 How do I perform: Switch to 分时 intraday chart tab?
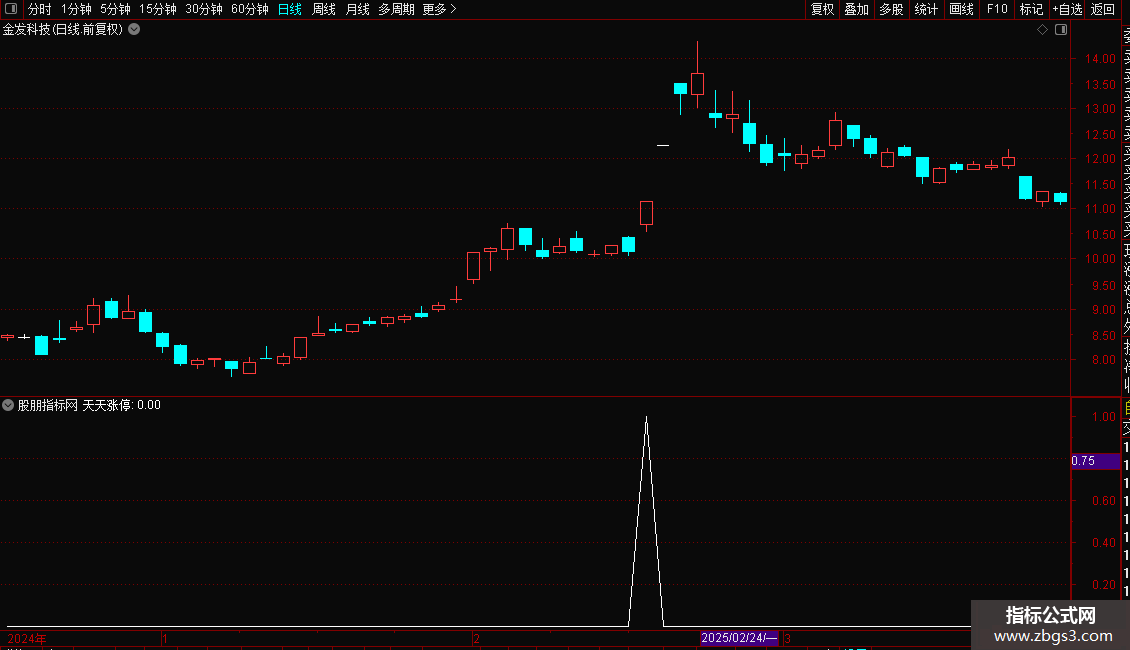tap(40, 9)
